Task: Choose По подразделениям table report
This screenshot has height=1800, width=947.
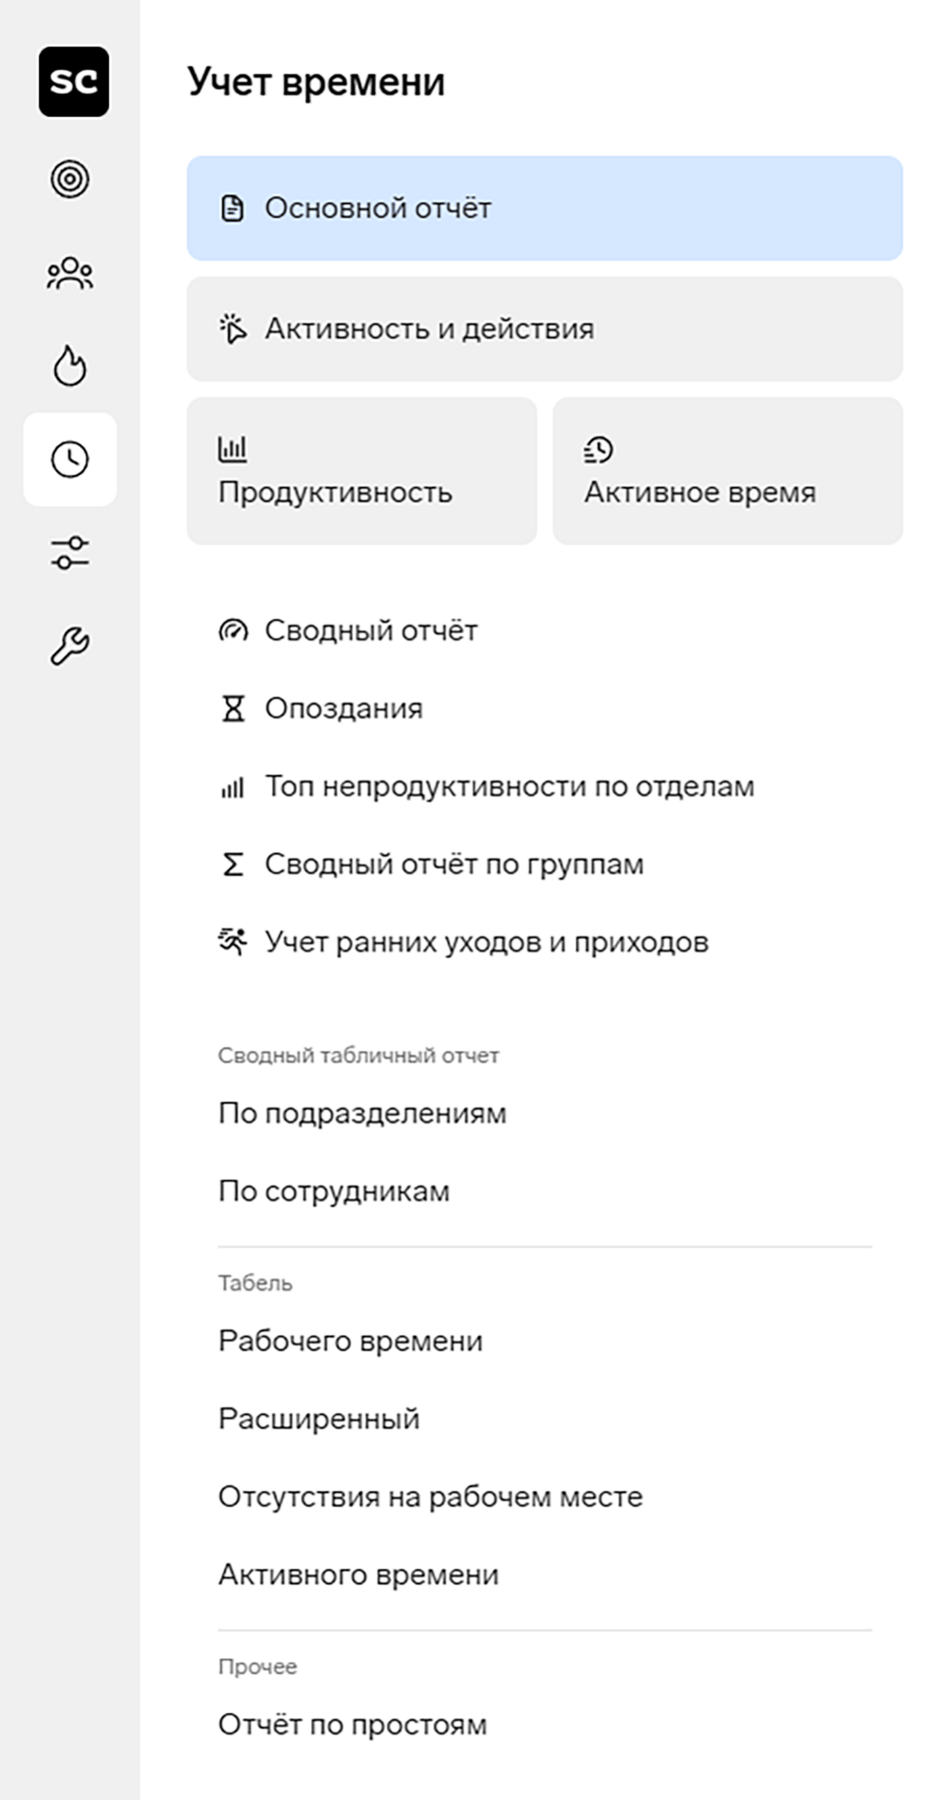Action: click(363, 1113)
